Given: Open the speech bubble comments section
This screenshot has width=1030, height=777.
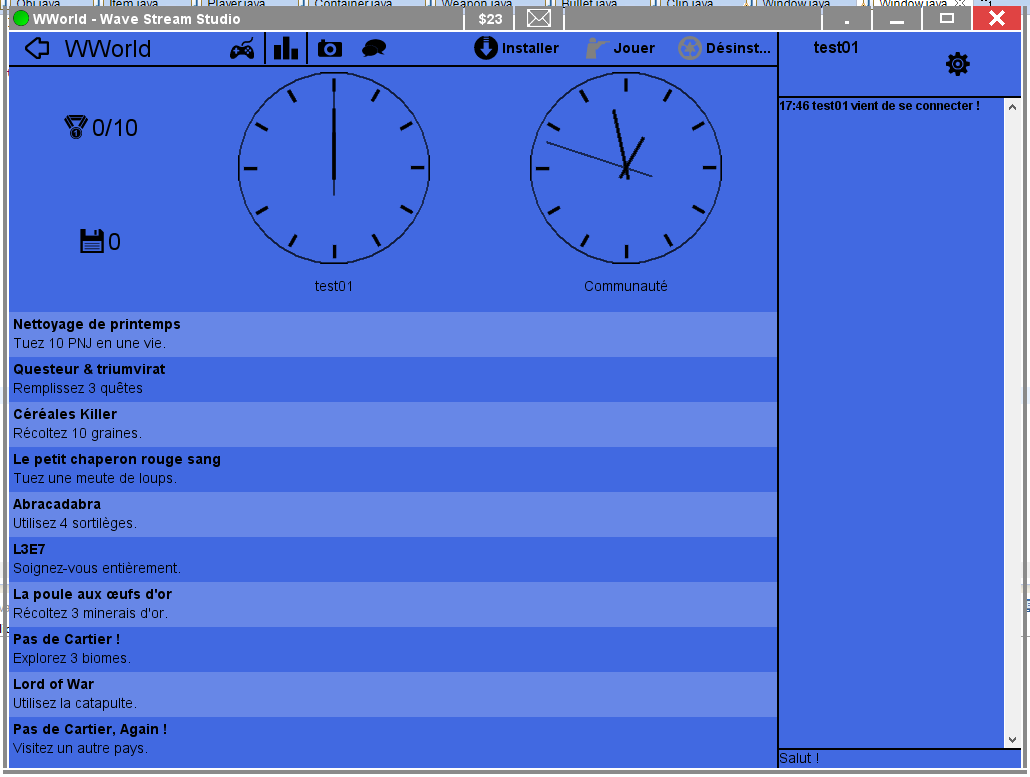Looking at the screenshot, I should 374,49.
